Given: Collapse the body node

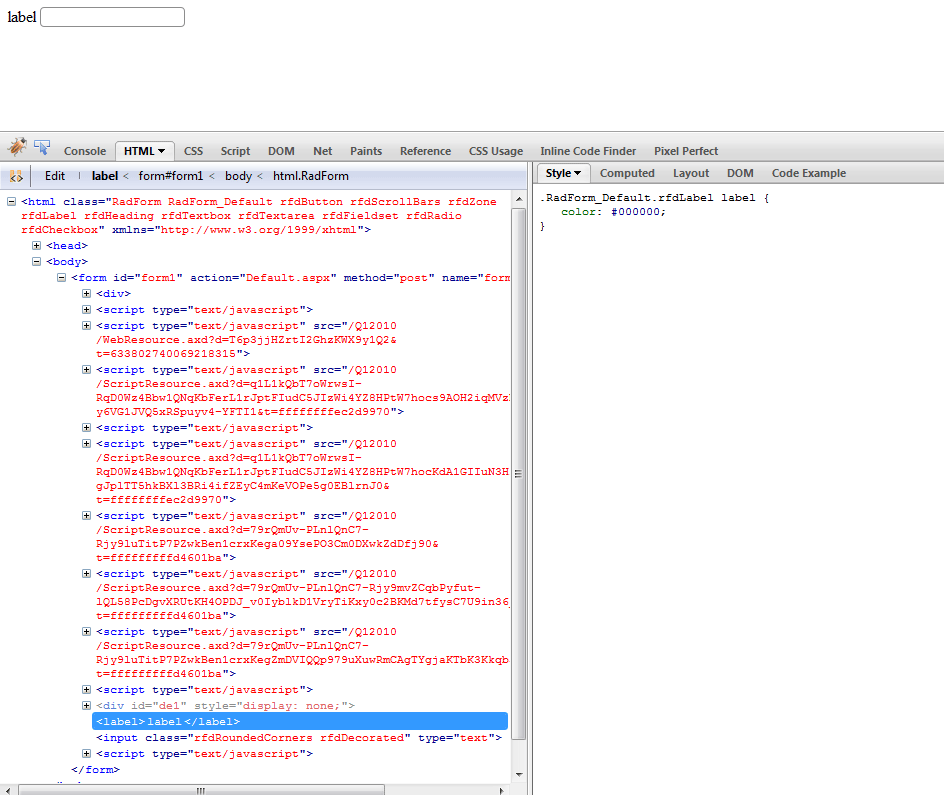Looking at the screenshot, I should (37, 262).
